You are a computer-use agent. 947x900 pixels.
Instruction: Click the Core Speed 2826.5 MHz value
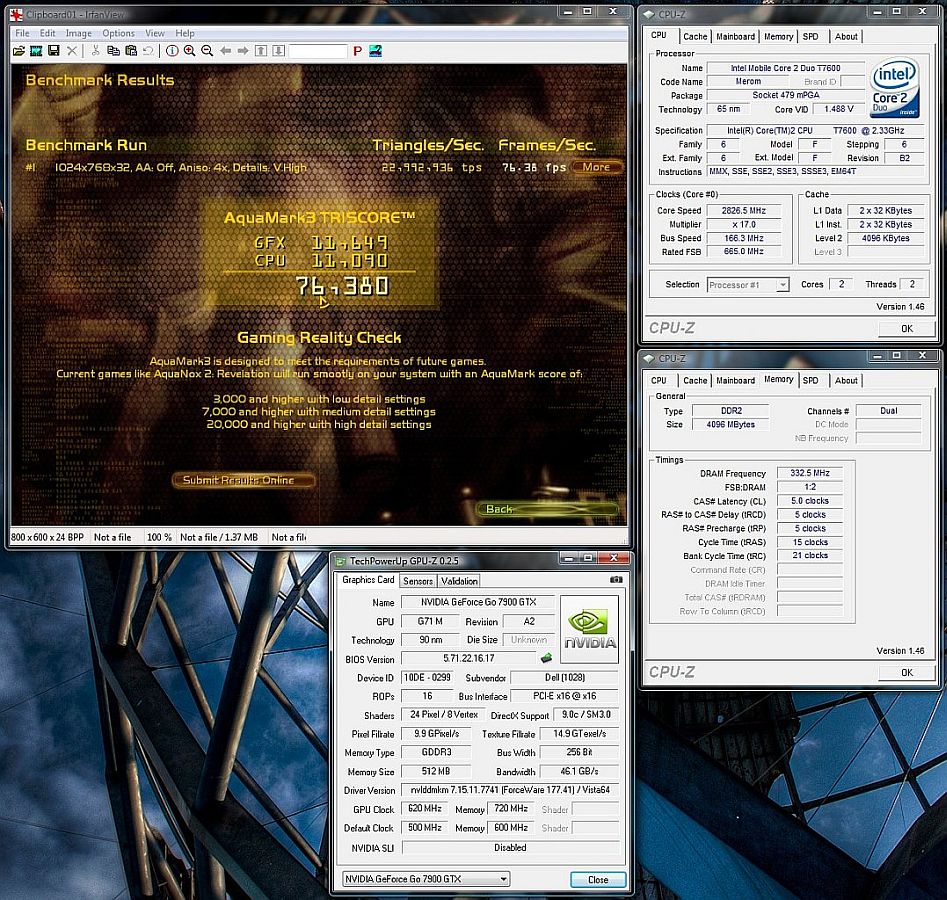pos(743,211)
